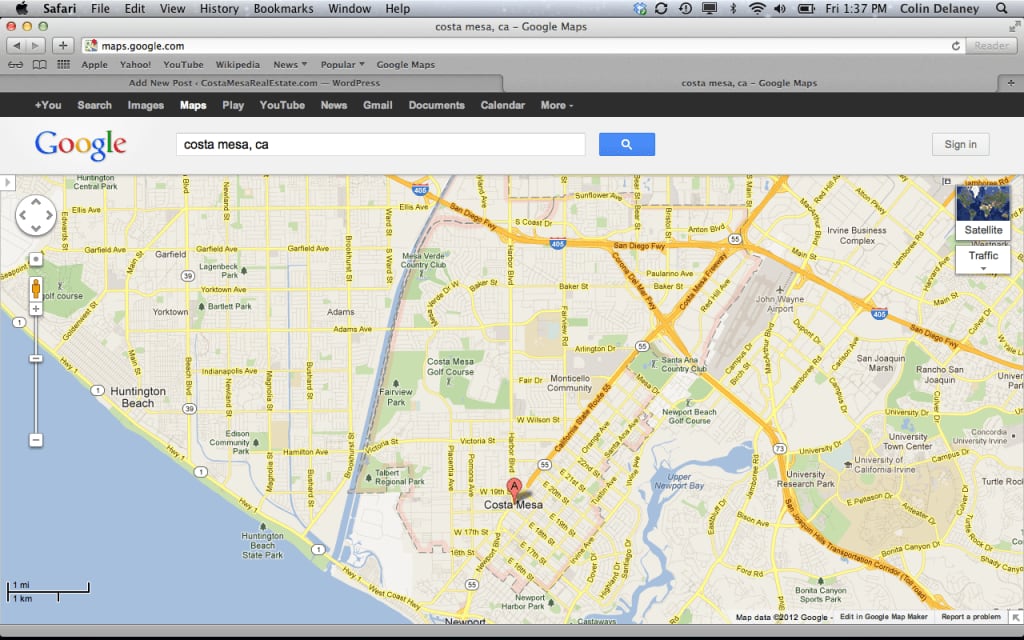Open Top Sites grid icon
This screenshot has height=640, width=1024.
coord(63,65)
